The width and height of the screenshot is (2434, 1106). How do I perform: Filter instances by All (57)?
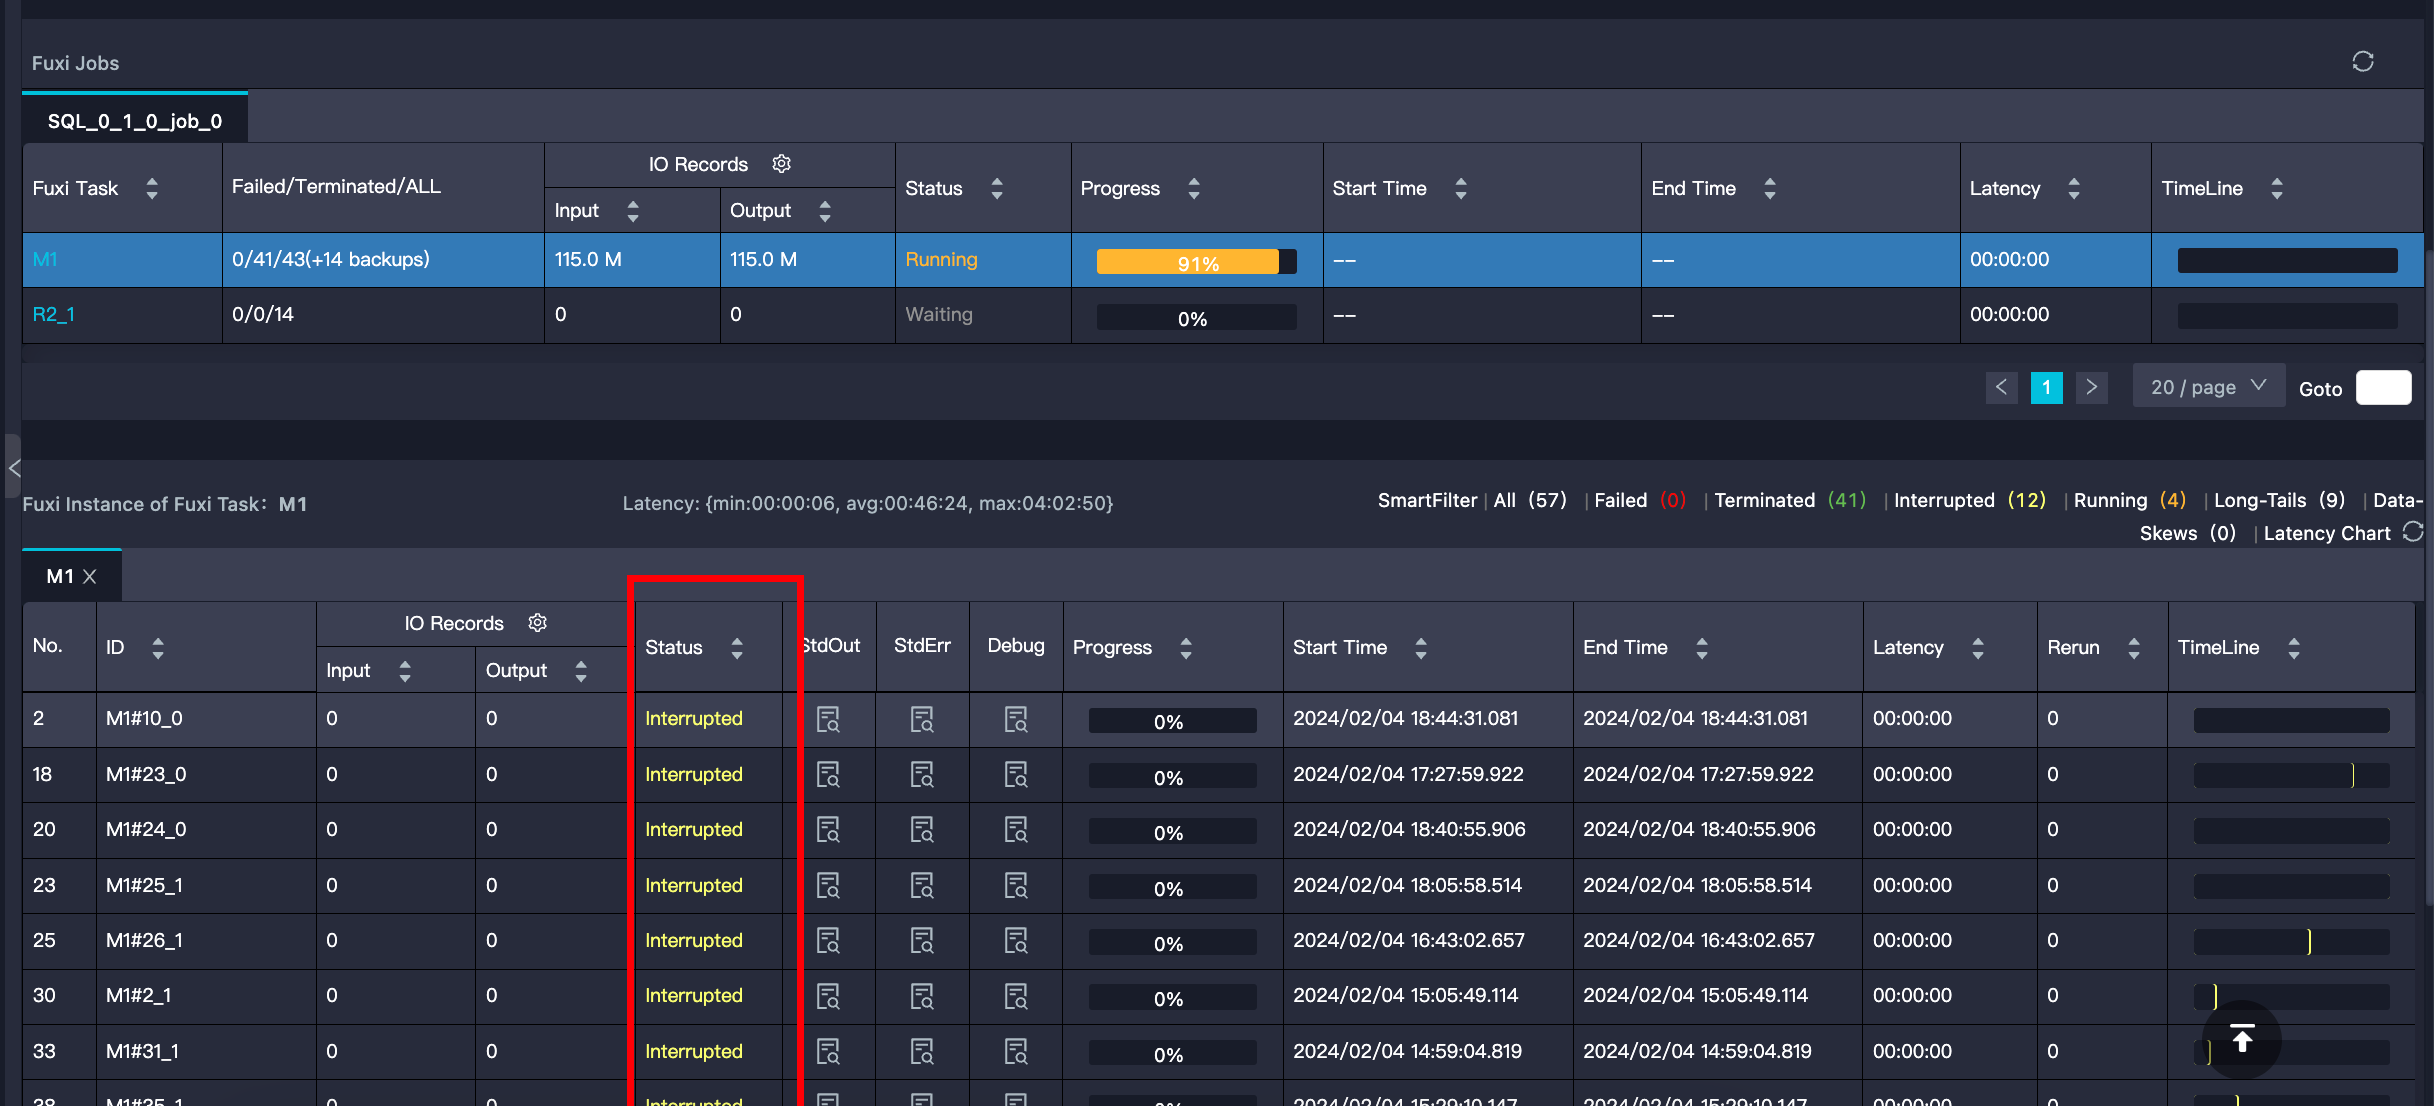pos(1530,500)
